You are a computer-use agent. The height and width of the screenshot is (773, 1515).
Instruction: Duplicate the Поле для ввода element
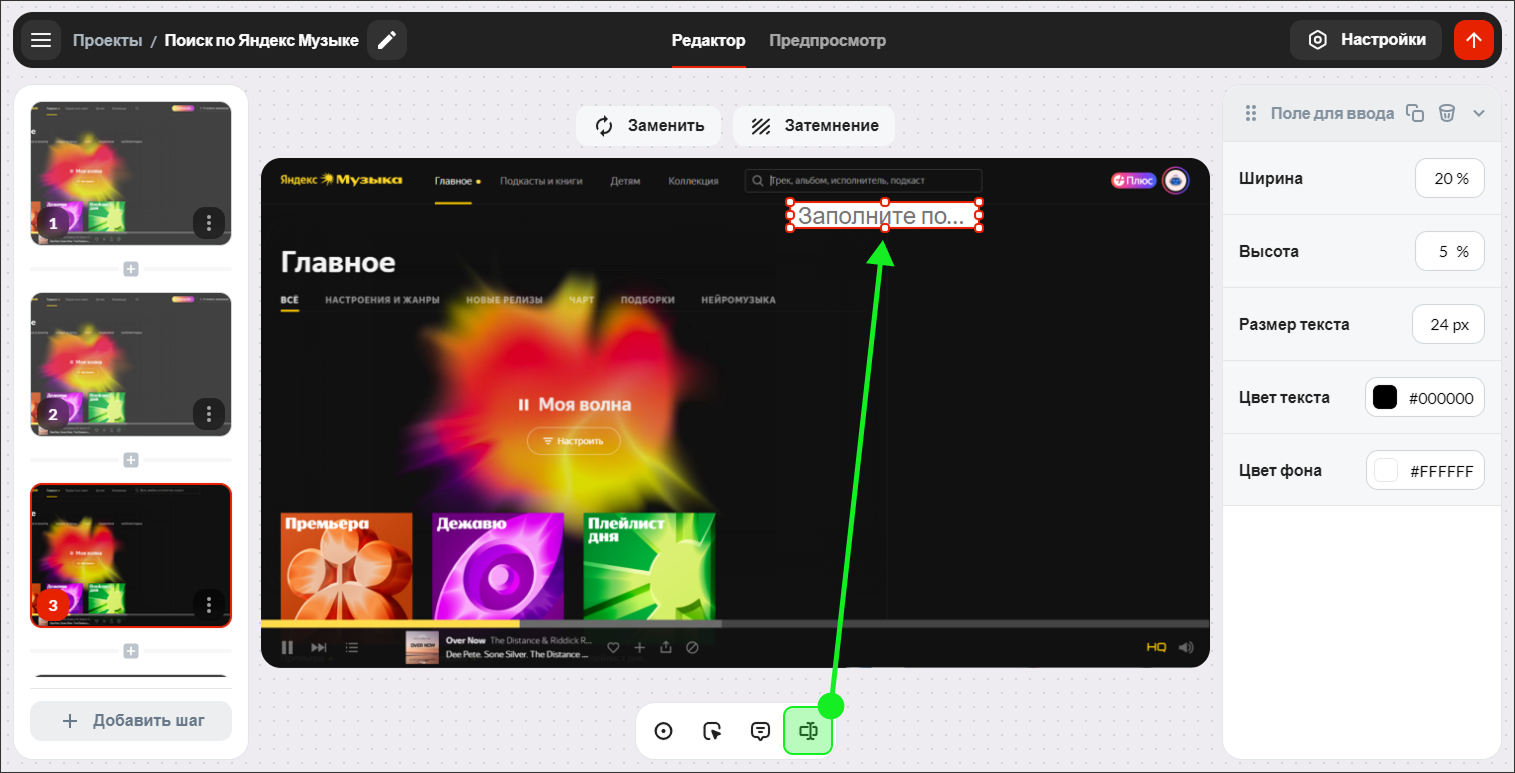pyautogui.click(x=1415, y=113)
